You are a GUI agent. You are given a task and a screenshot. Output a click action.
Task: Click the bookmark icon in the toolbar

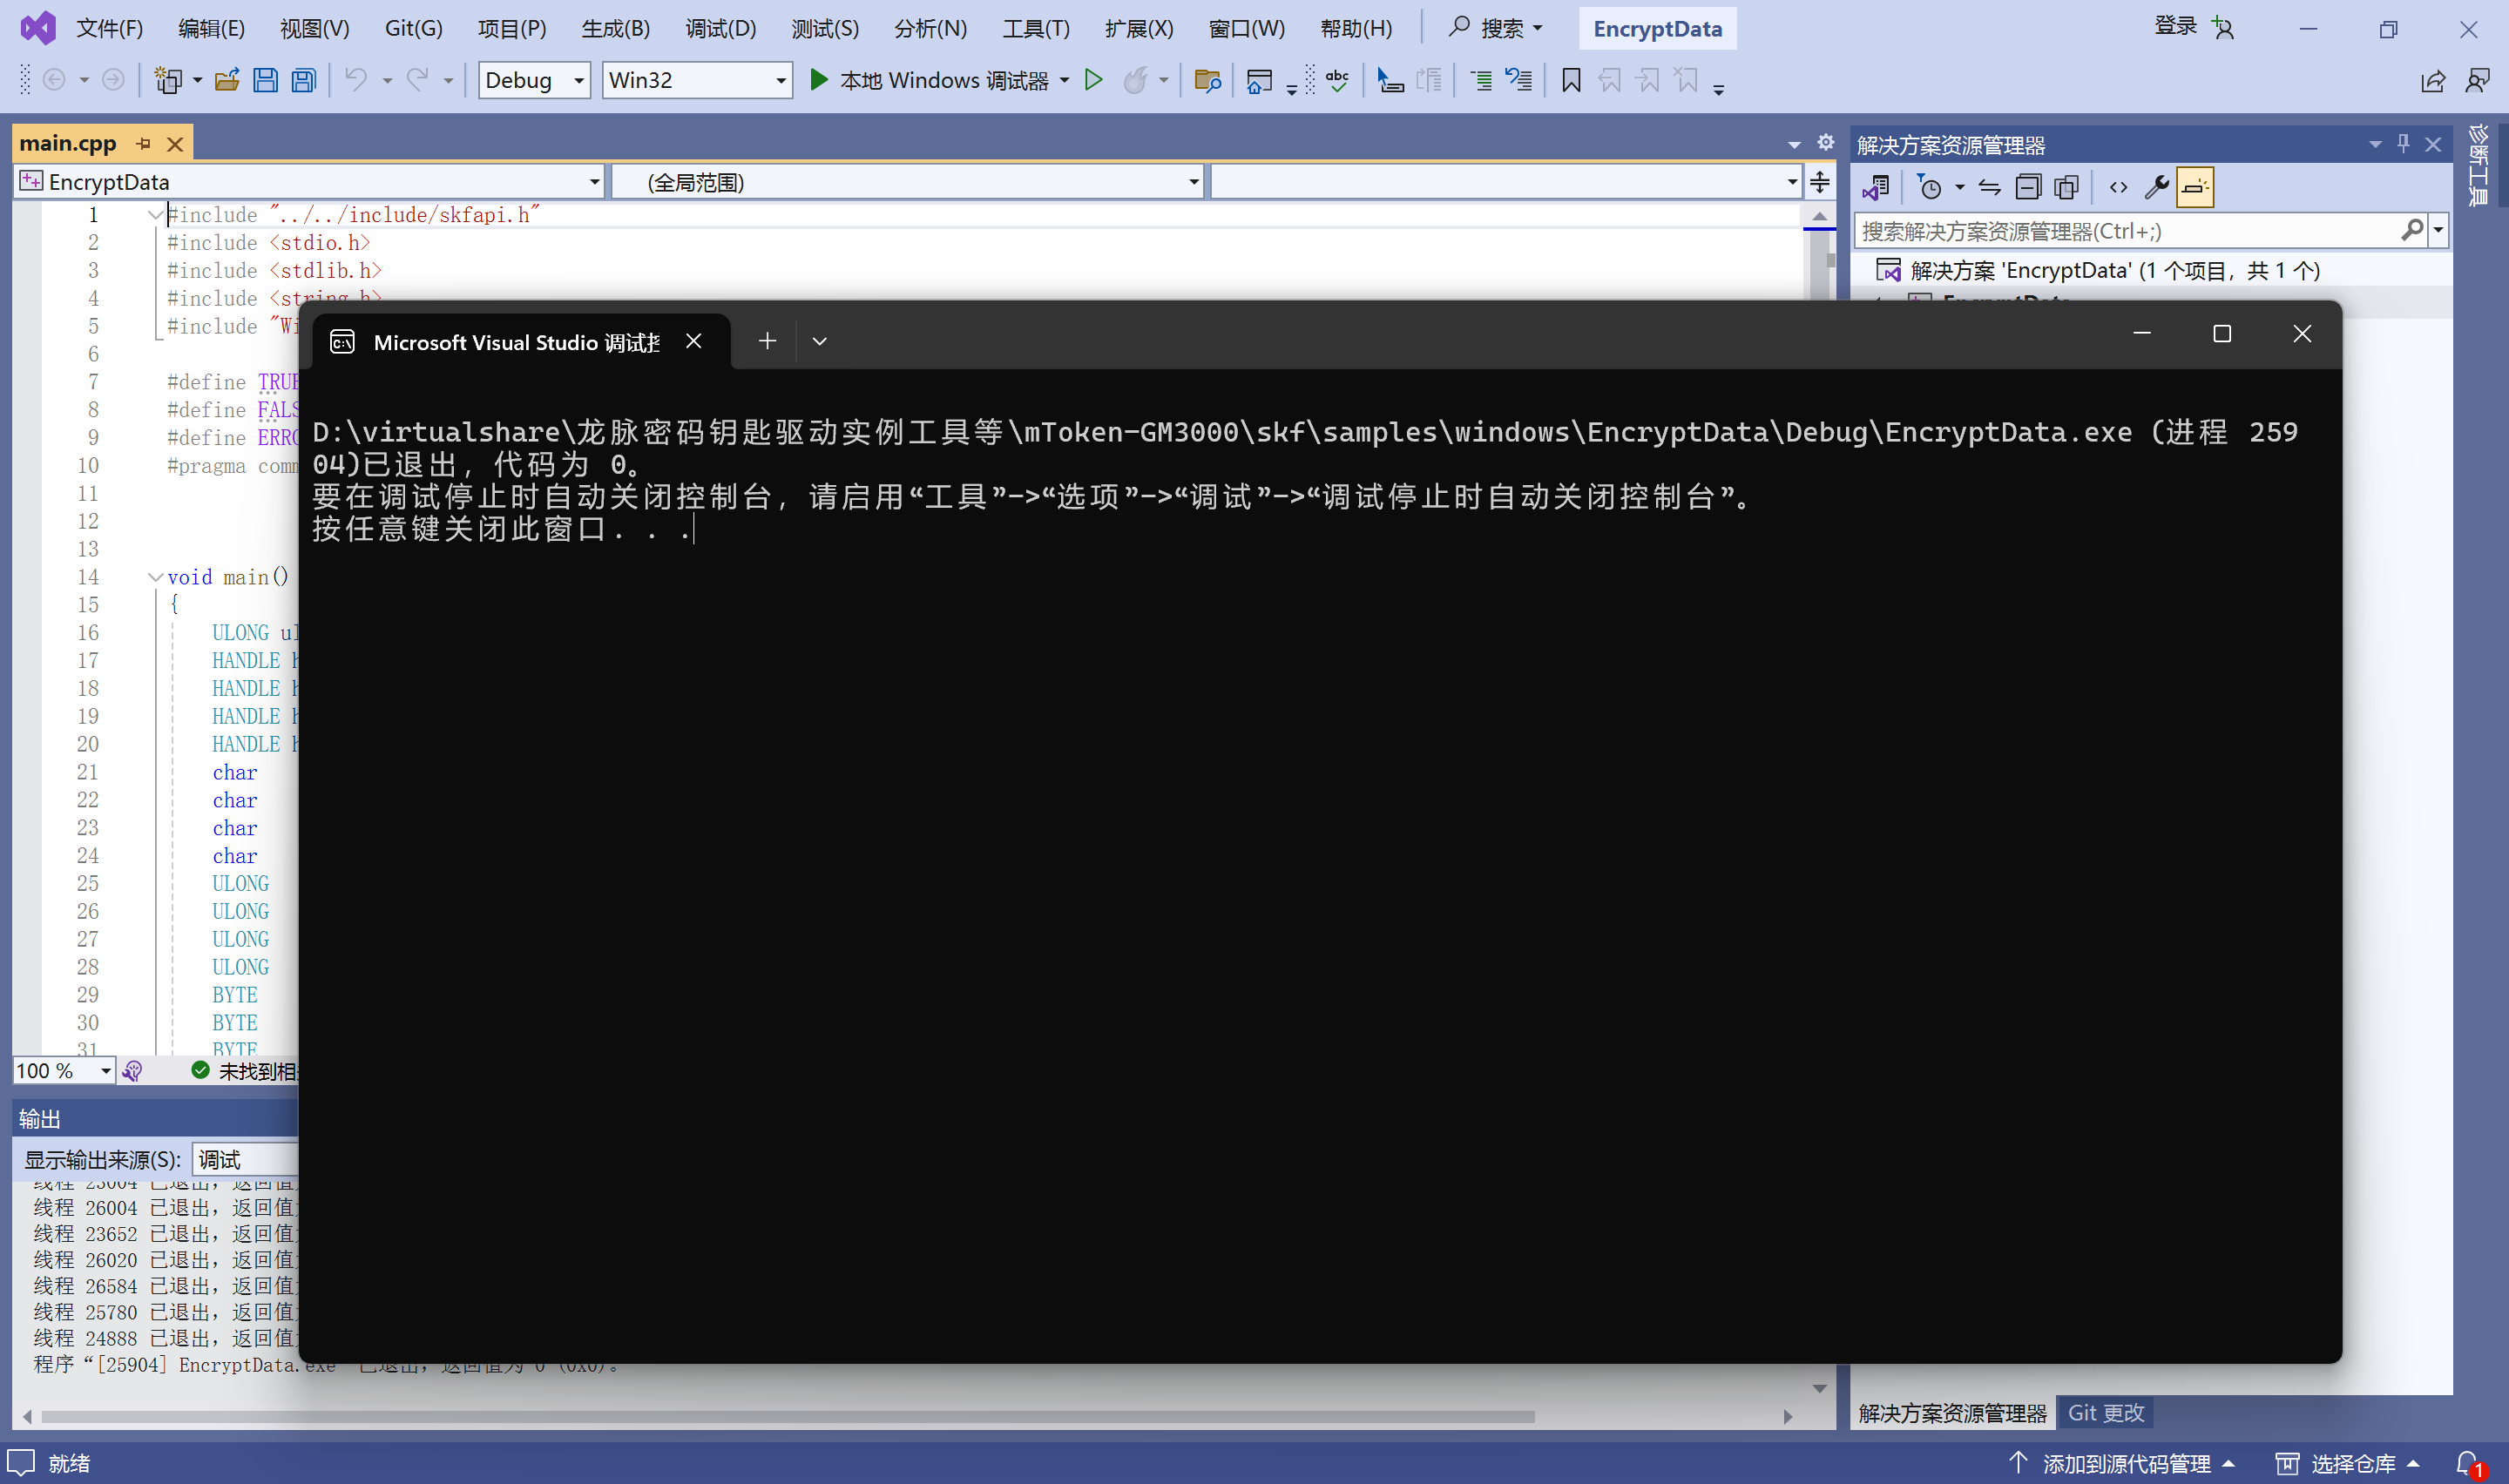click(1571, 80)
